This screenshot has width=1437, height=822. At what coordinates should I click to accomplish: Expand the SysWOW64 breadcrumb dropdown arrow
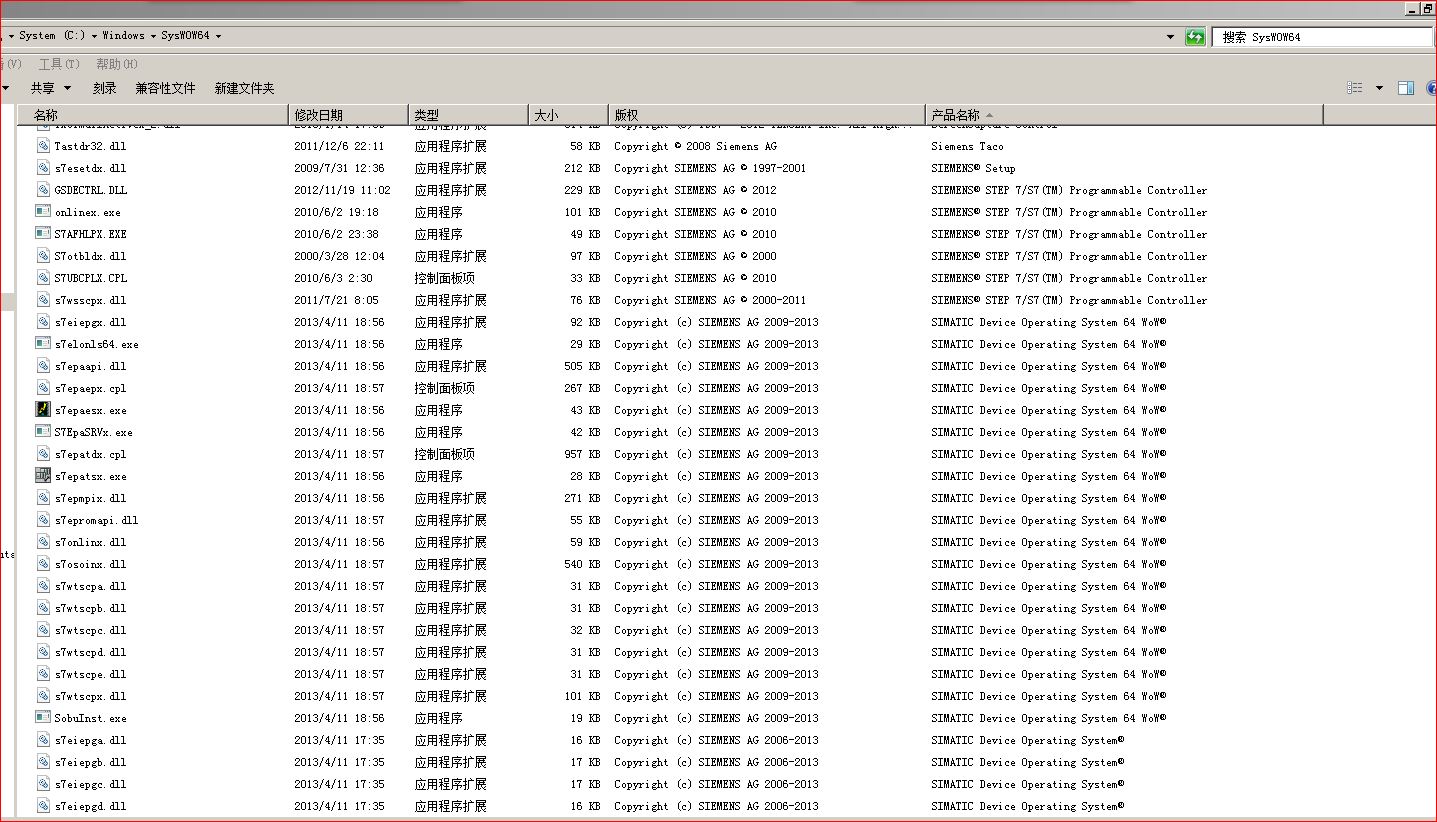tap(218, 36)
